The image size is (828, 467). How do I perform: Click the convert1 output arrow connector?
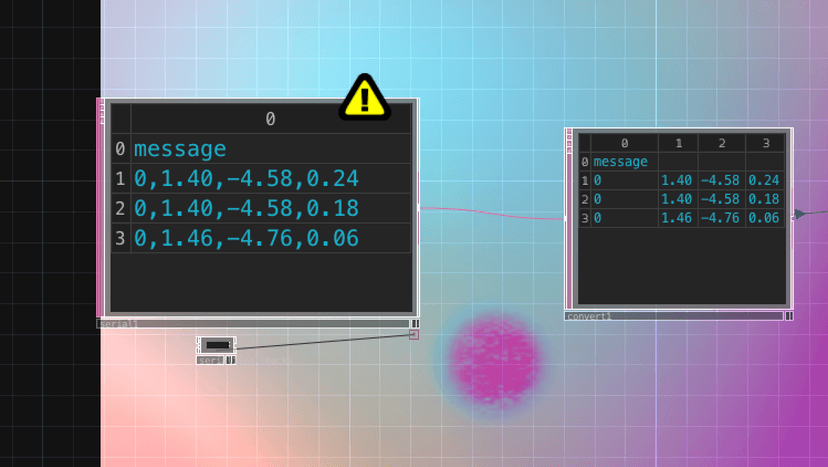coord(799,213)
